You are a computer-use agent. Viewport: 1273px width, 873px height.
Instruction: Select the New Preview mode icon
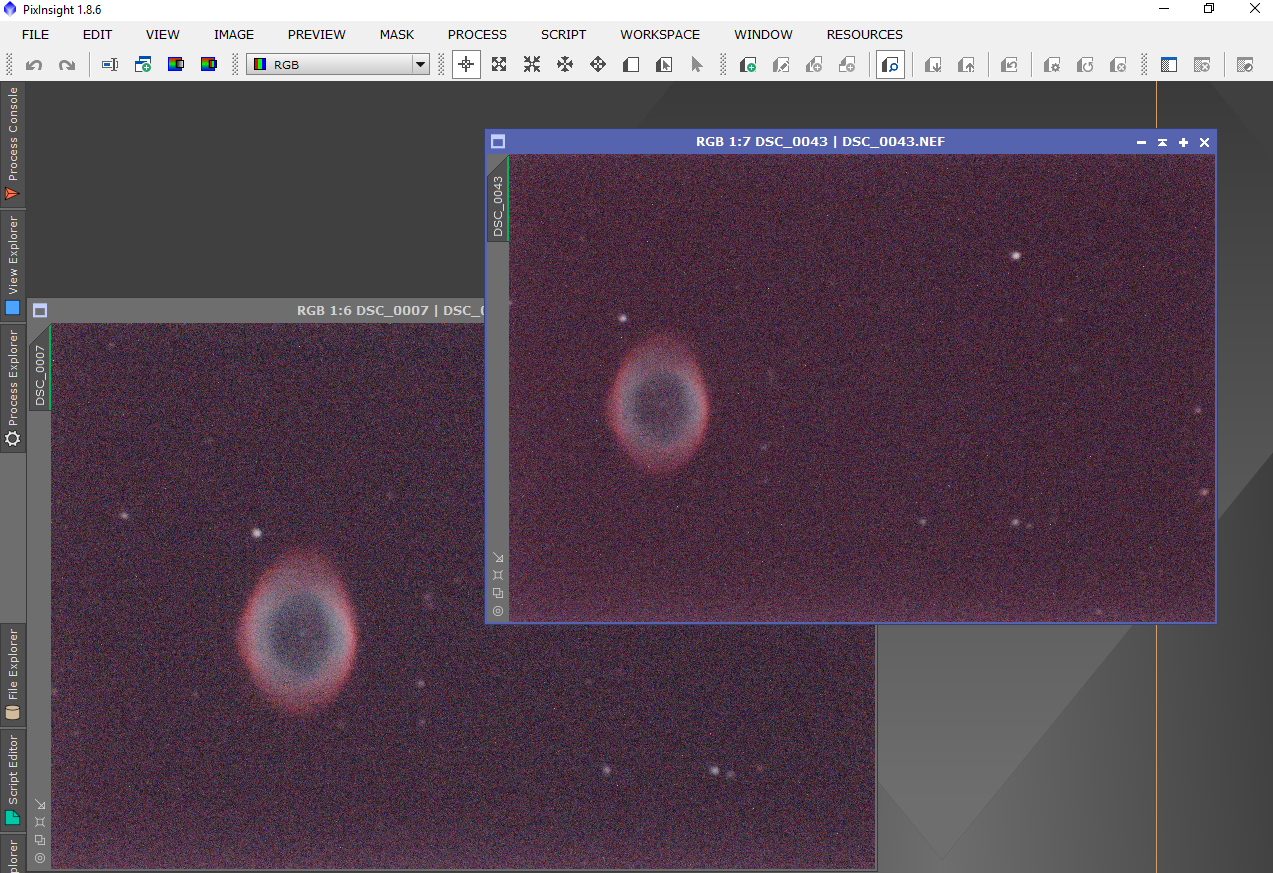(631, 65)
